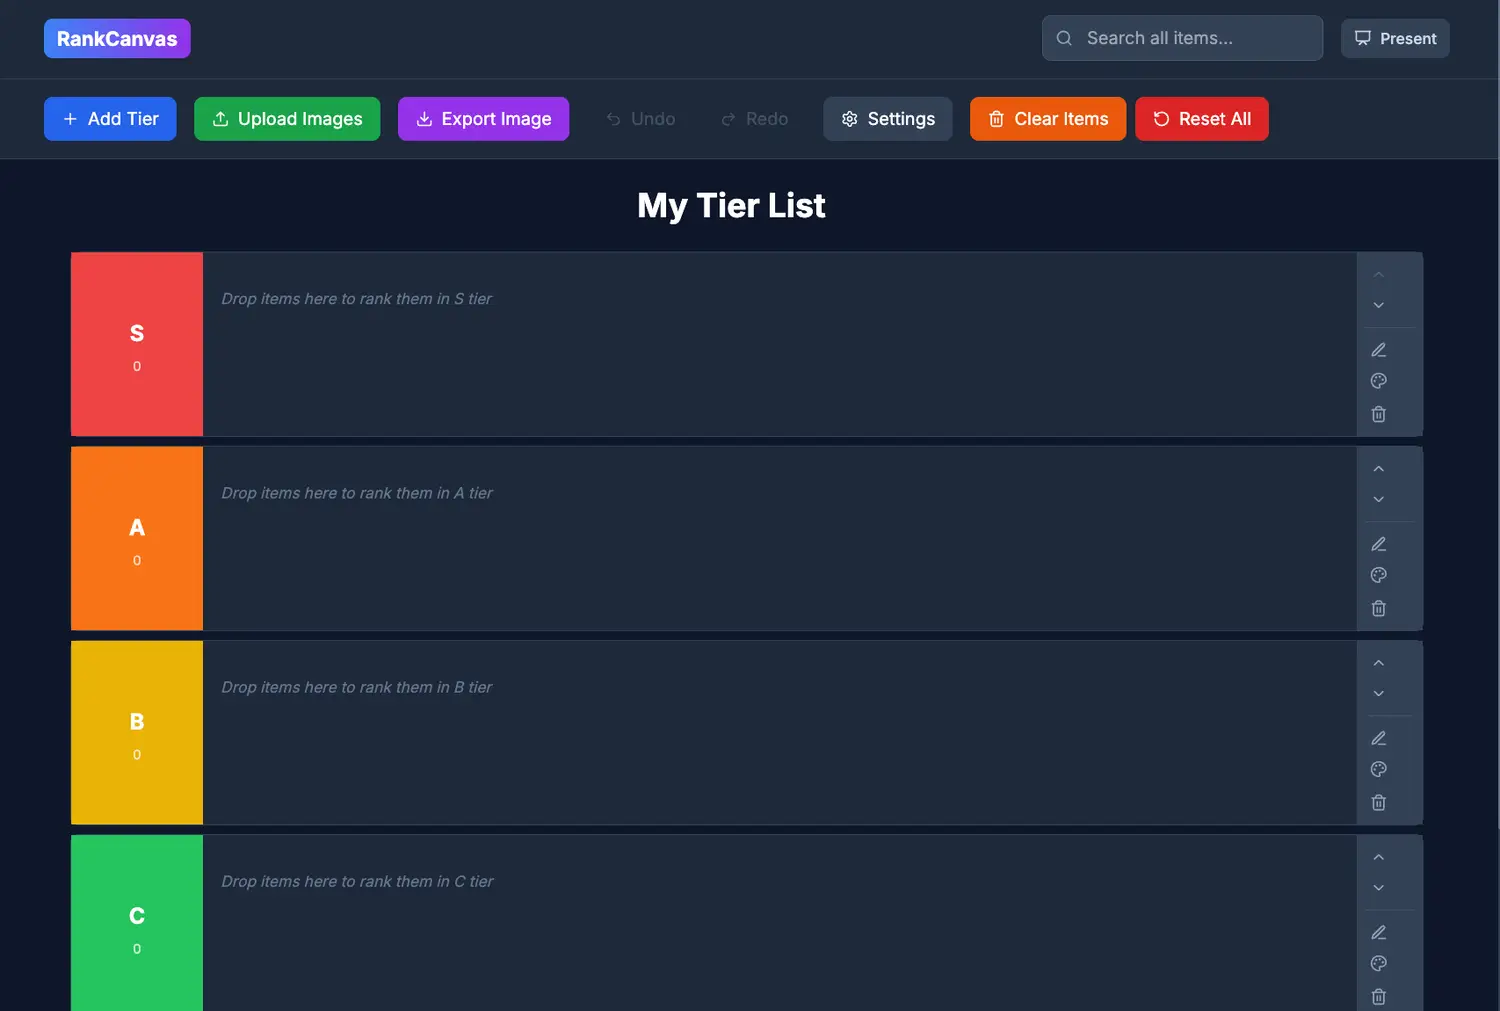1500x1011 pixels.
Task: Click the red S tier label
Action: (137, 344)
